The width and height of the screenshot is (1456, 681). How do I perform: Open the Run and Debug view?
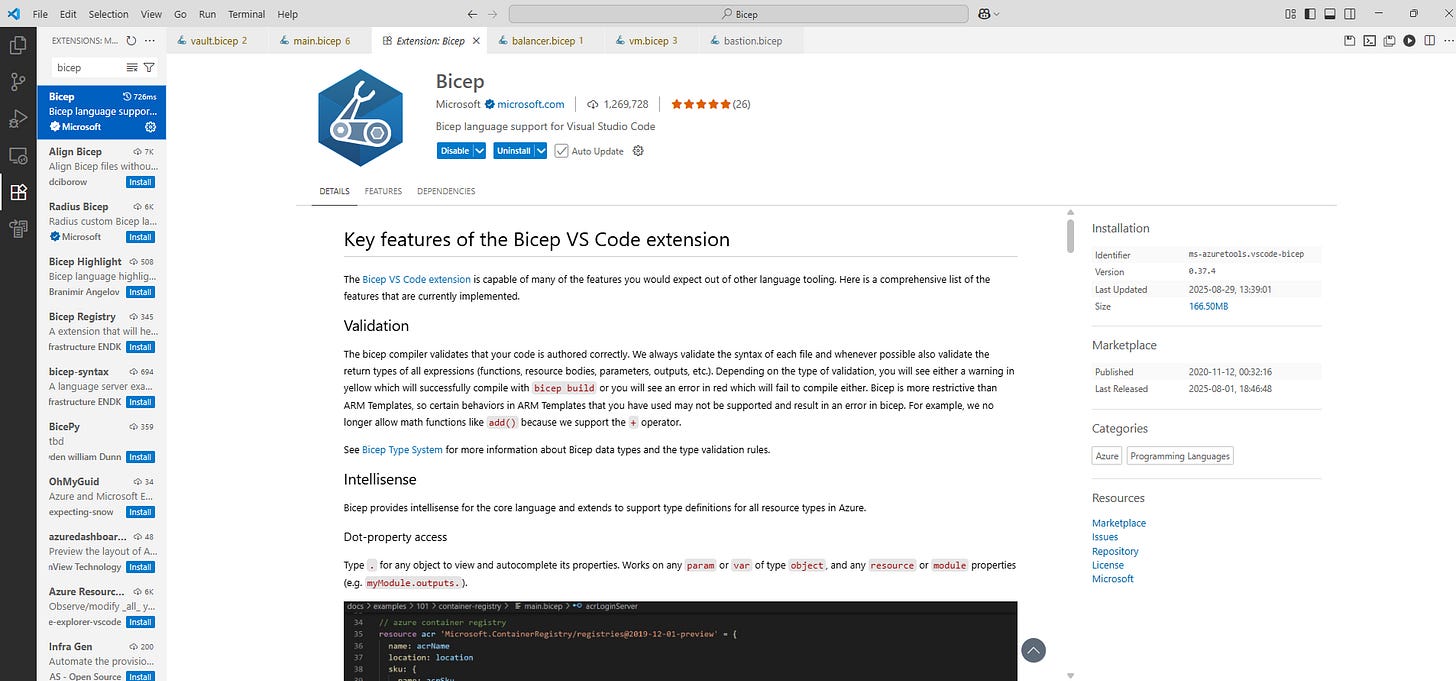pos(17,119)
